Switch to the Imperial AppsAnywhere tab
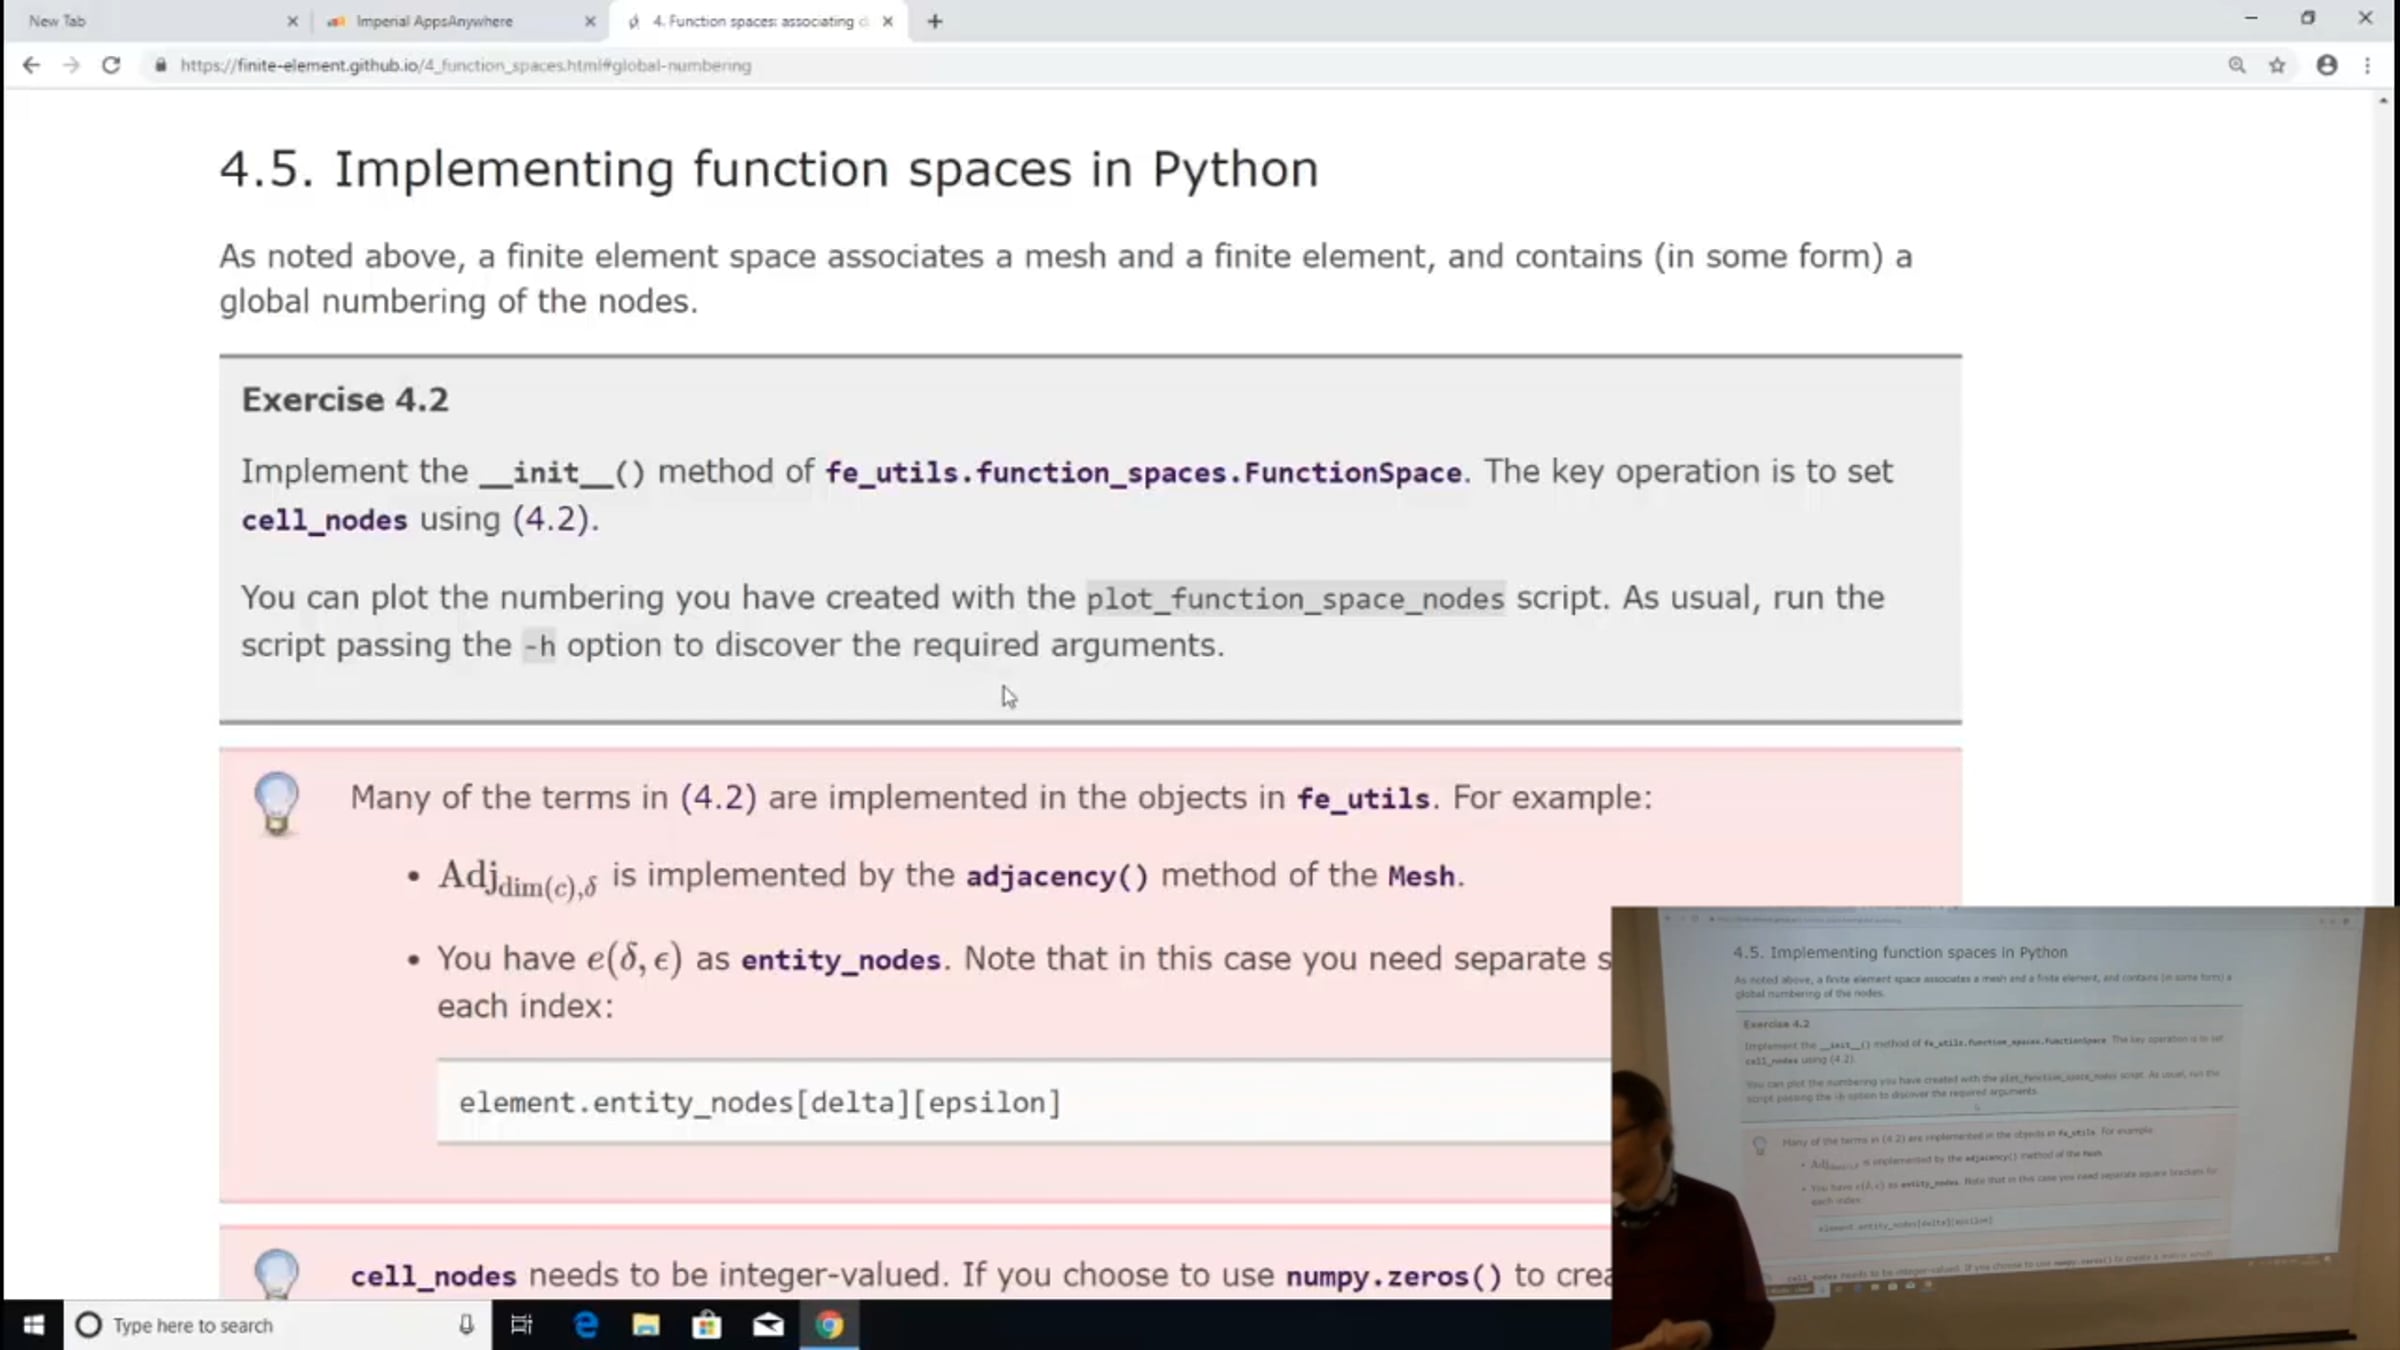This screenshot has width=2400, height=1350. pyautogui.click(x=434, y=21)
